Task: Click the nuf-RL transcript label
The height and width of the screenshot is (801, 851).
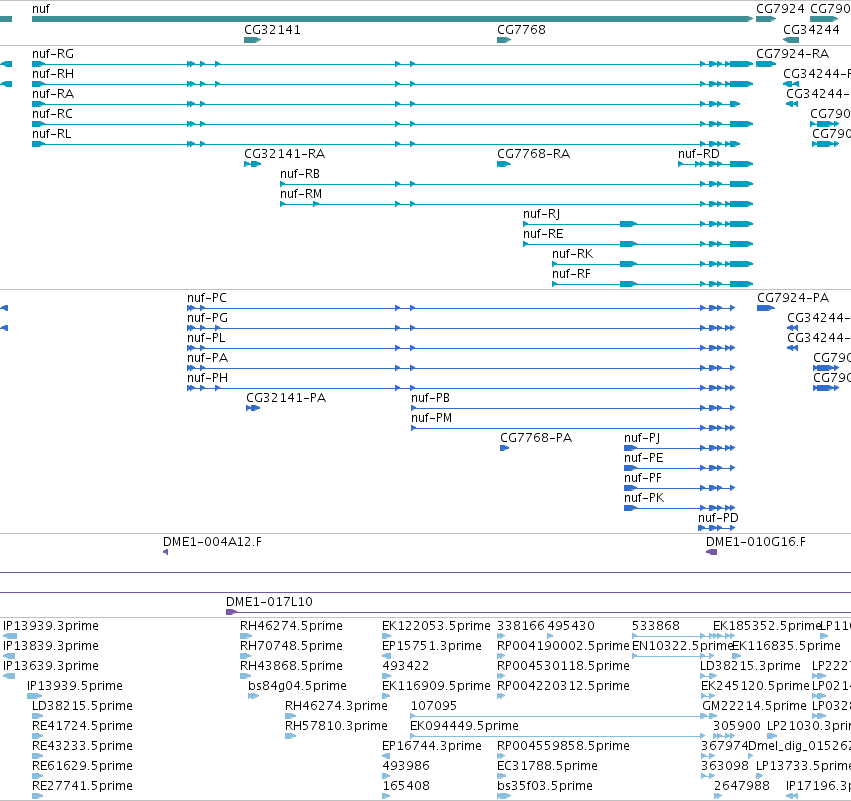Action: pyautogui.click(x=52, y=134)
